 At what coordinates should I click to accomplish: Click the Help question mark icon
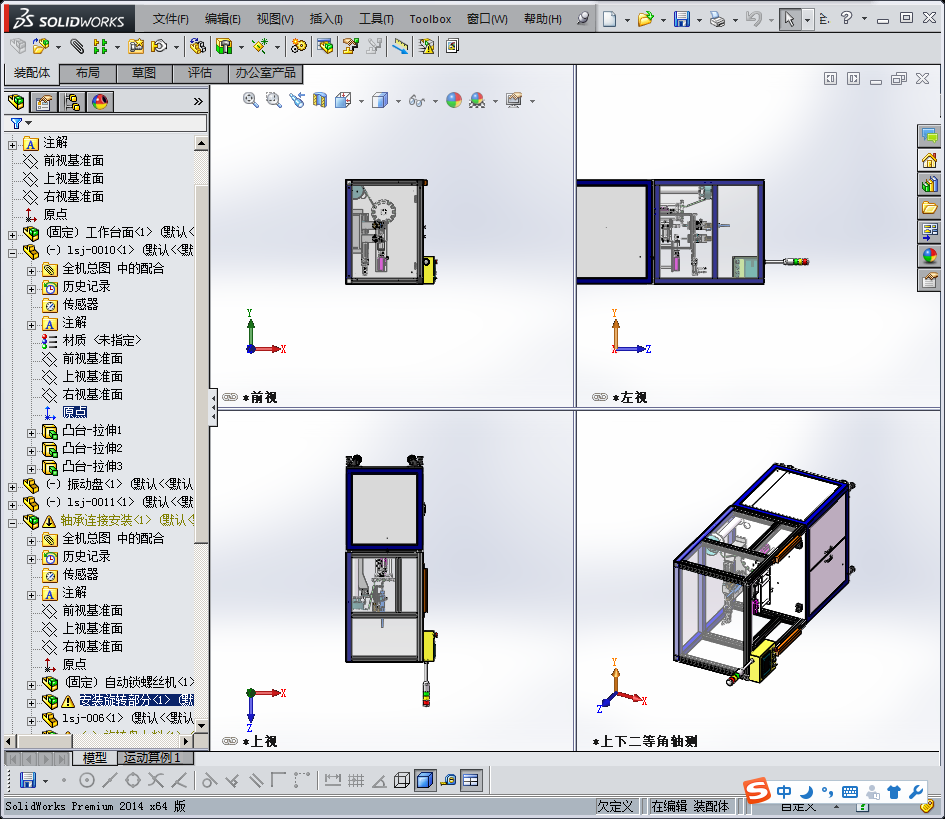point(846,18)
